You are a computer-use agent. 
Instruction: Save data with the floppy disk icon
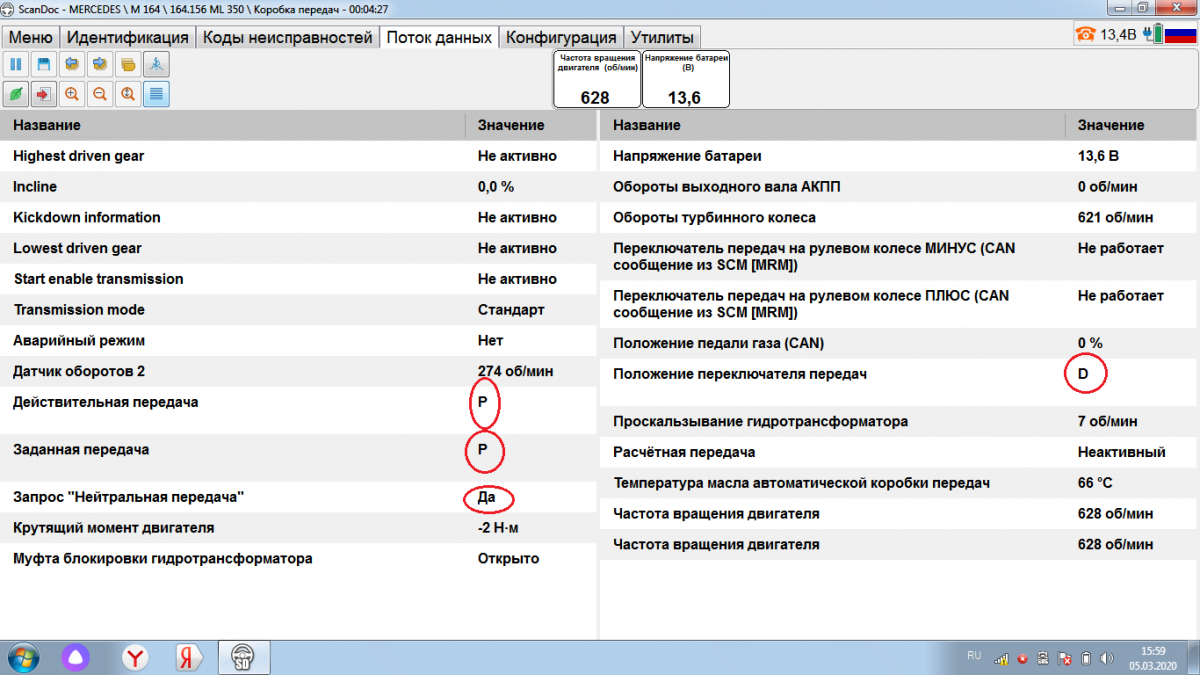(44, 66)
